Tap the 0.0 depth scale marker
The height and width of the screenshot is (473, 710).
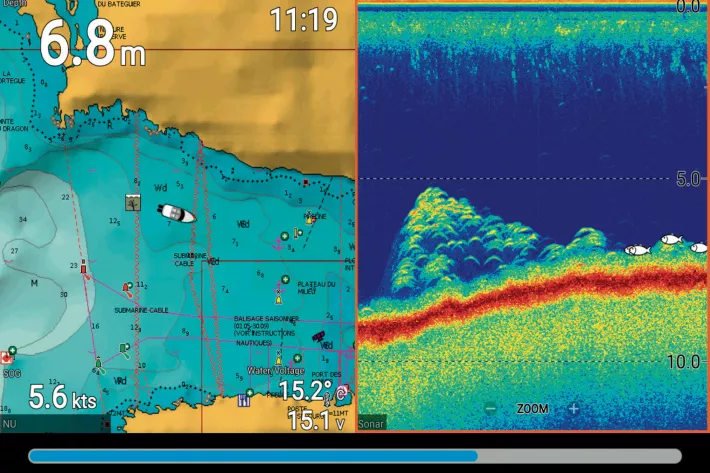[688, 6]
